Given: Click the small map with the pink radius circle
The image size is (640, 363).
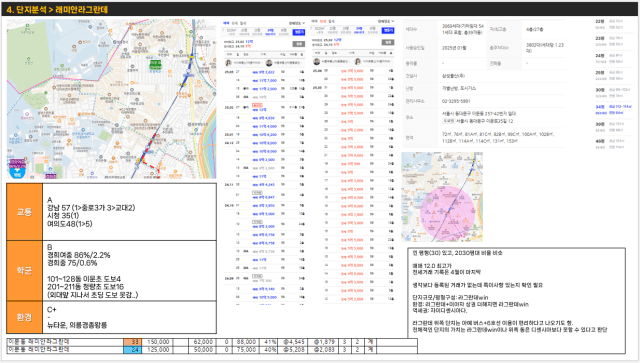Looking at the screenshot, I should click(x=442, y=197).
